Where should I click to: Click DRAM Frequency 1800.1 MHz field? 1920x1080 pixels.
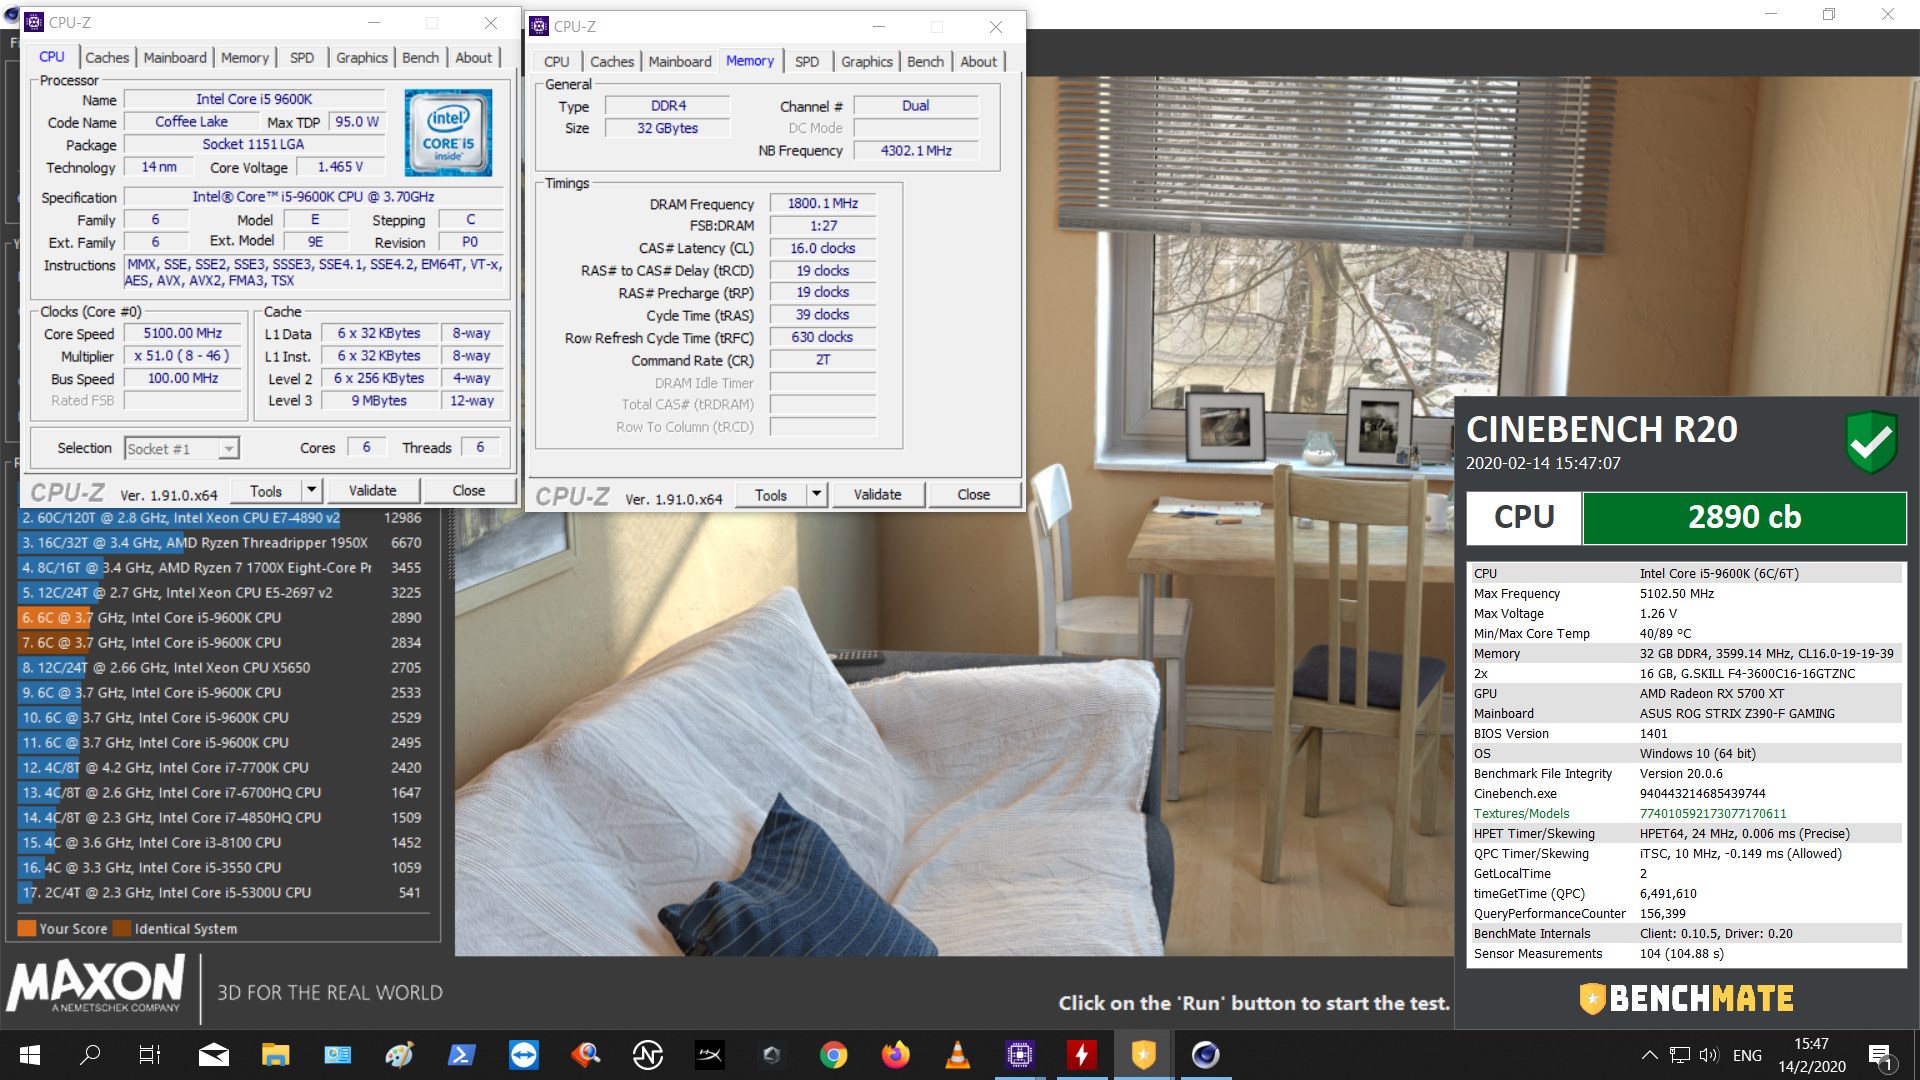click(x=823, y=203)
